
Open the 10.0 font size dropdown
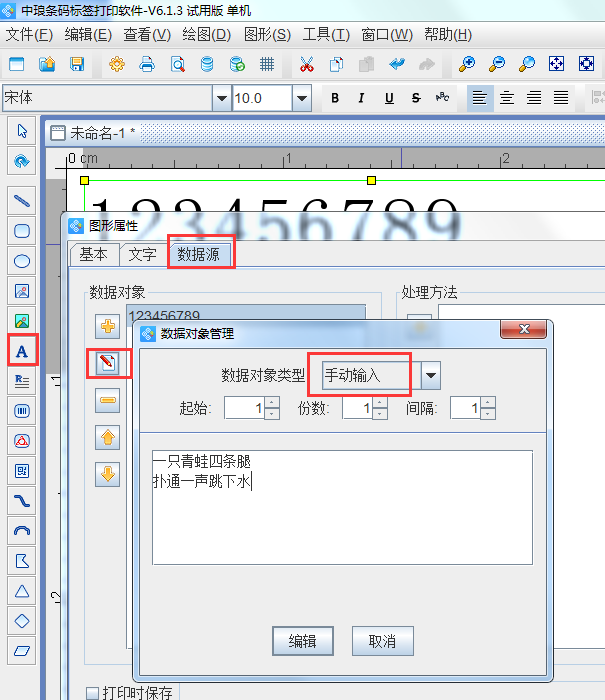pos(302,98)
